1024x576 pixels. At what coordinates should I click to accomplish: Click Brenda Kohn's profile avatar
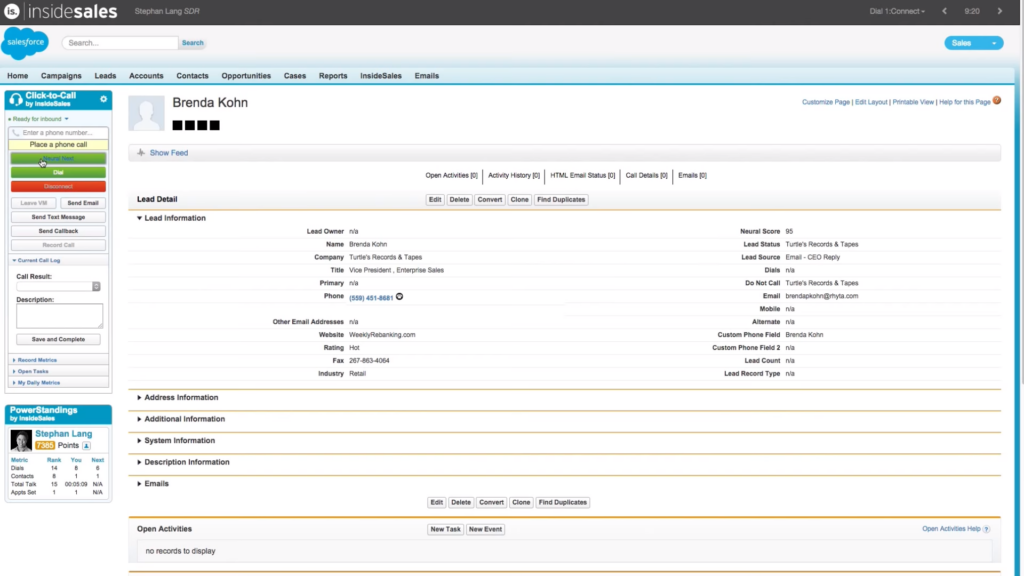pyautogui.click(x=146, y=113)
